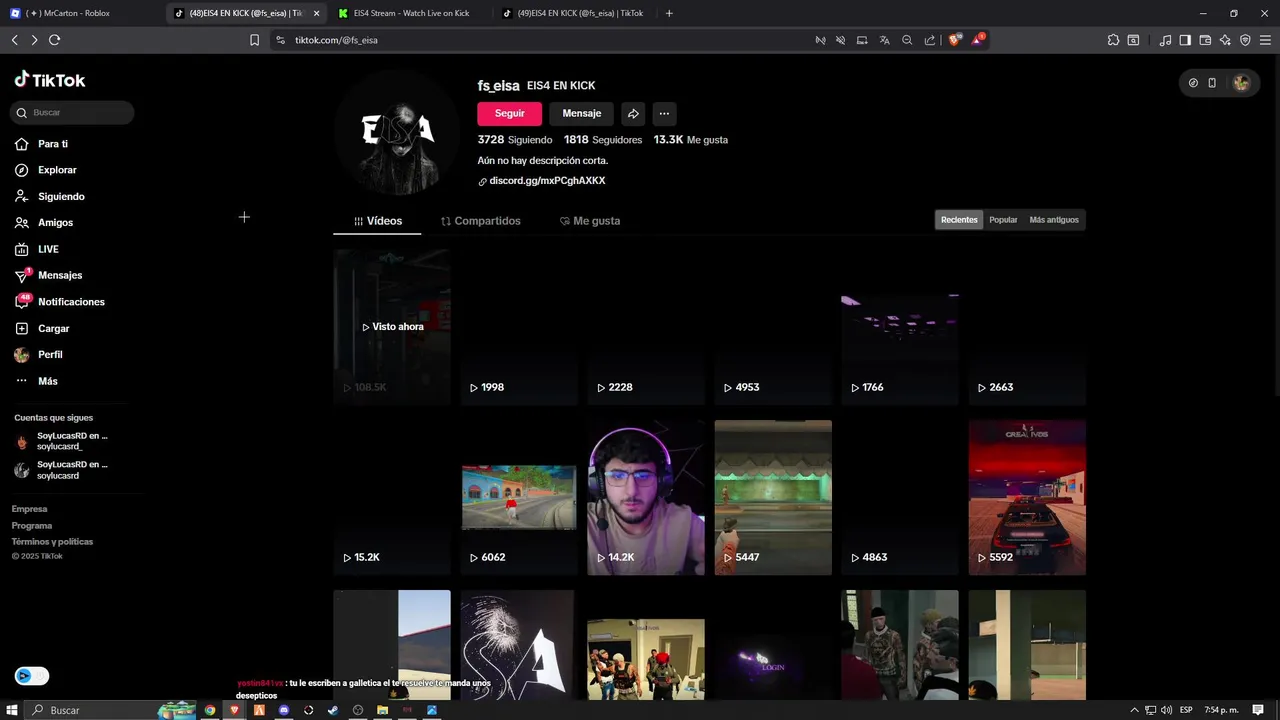Toggle the browser sidebar panel

(x=1185, y=40)
